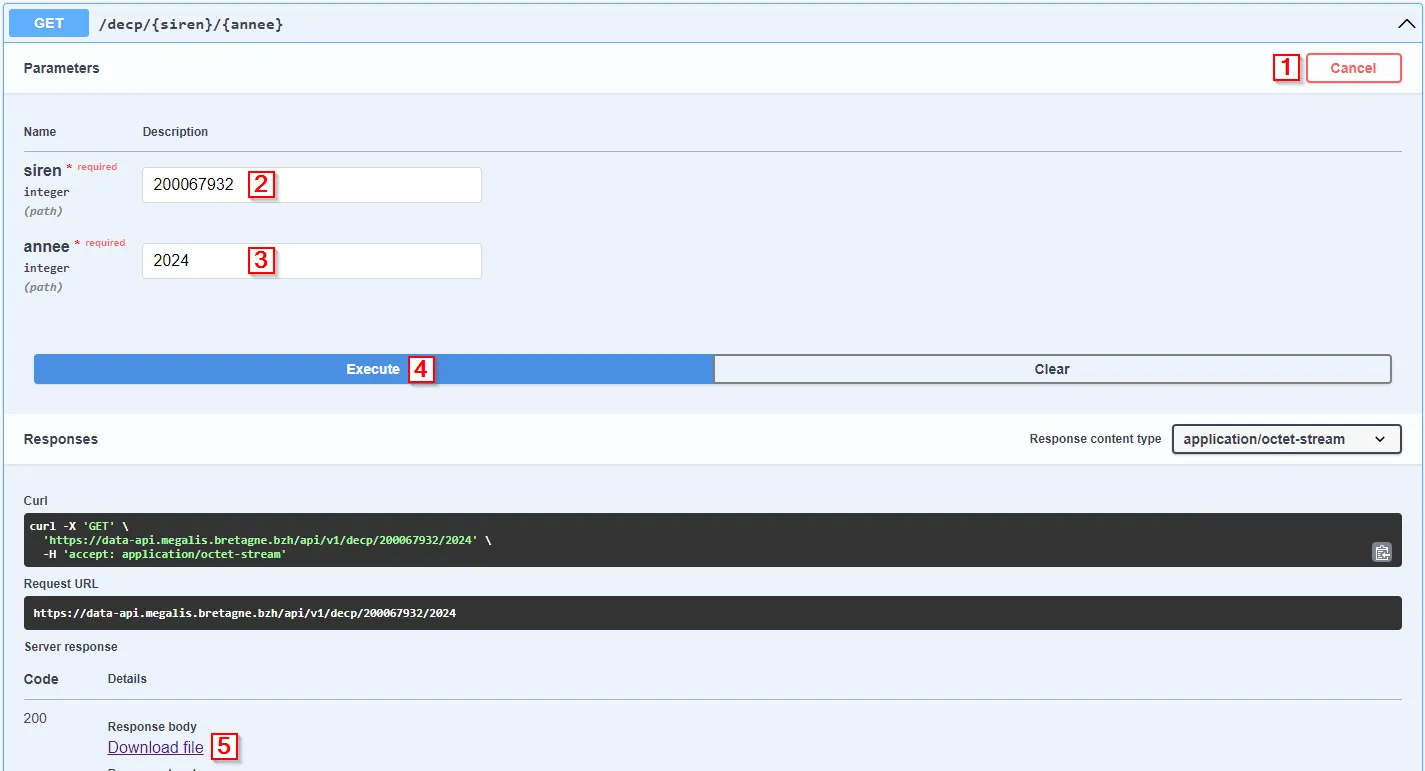Image resolution: width=1425 pixels, height=771 pixels.
Task: Click inside the Curl command code block
Action: pos(712,540)
